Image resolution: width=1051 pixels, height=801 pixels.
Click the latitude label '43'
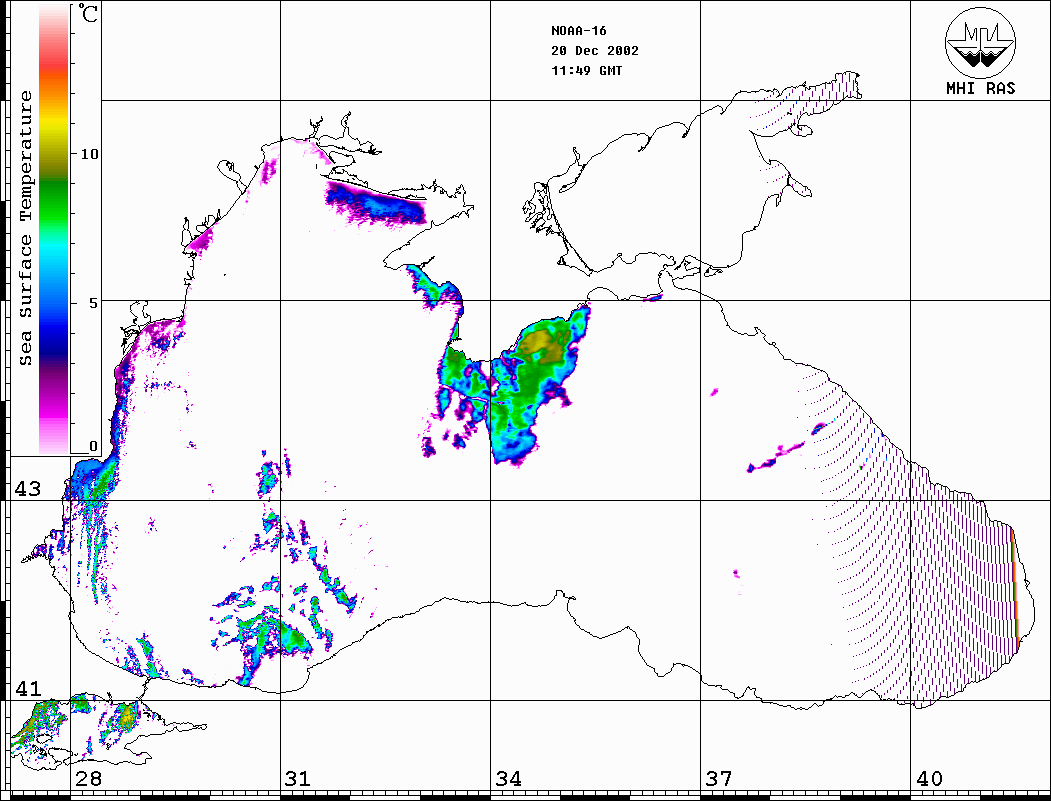(x=28, y=489)
